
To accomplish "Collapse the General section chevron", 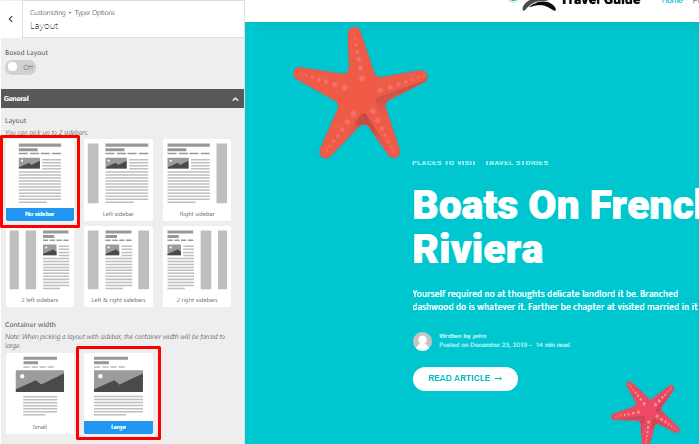I will pyautogui.click(x=235, y=99).
